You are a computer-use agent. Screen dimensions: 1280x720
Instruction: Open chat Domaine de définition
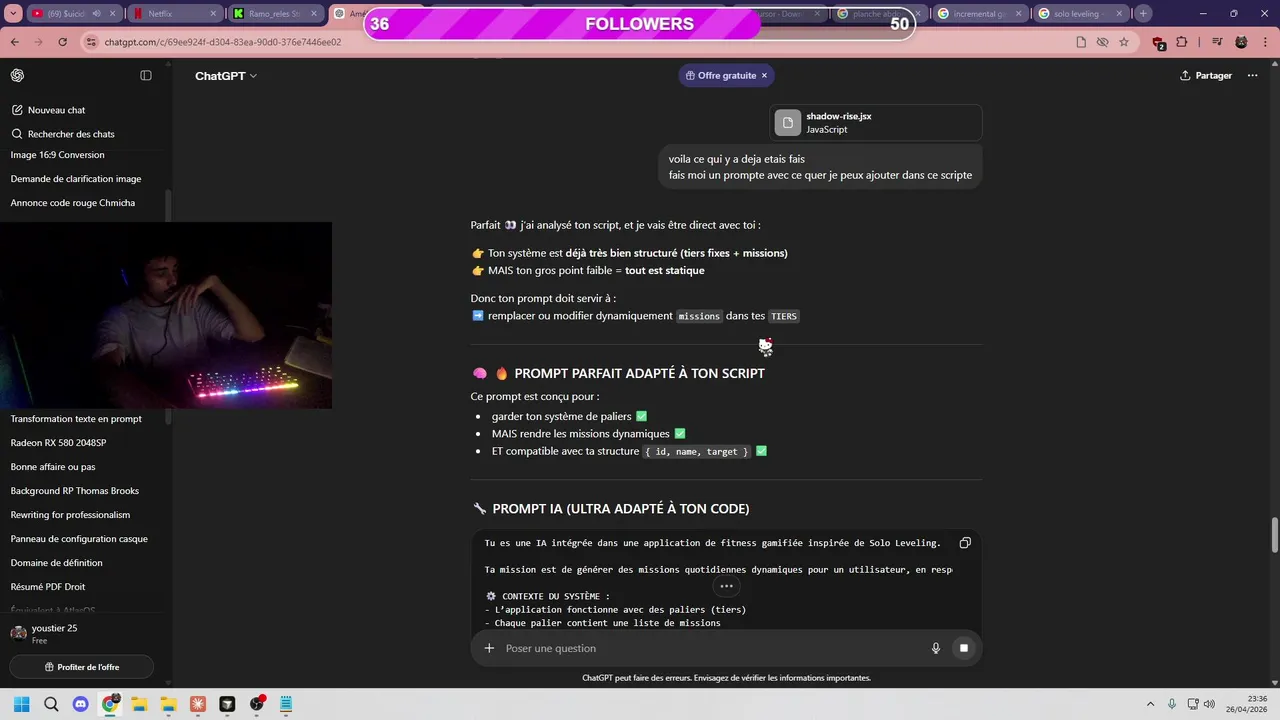pyautogui.click(x=57, y=563)
